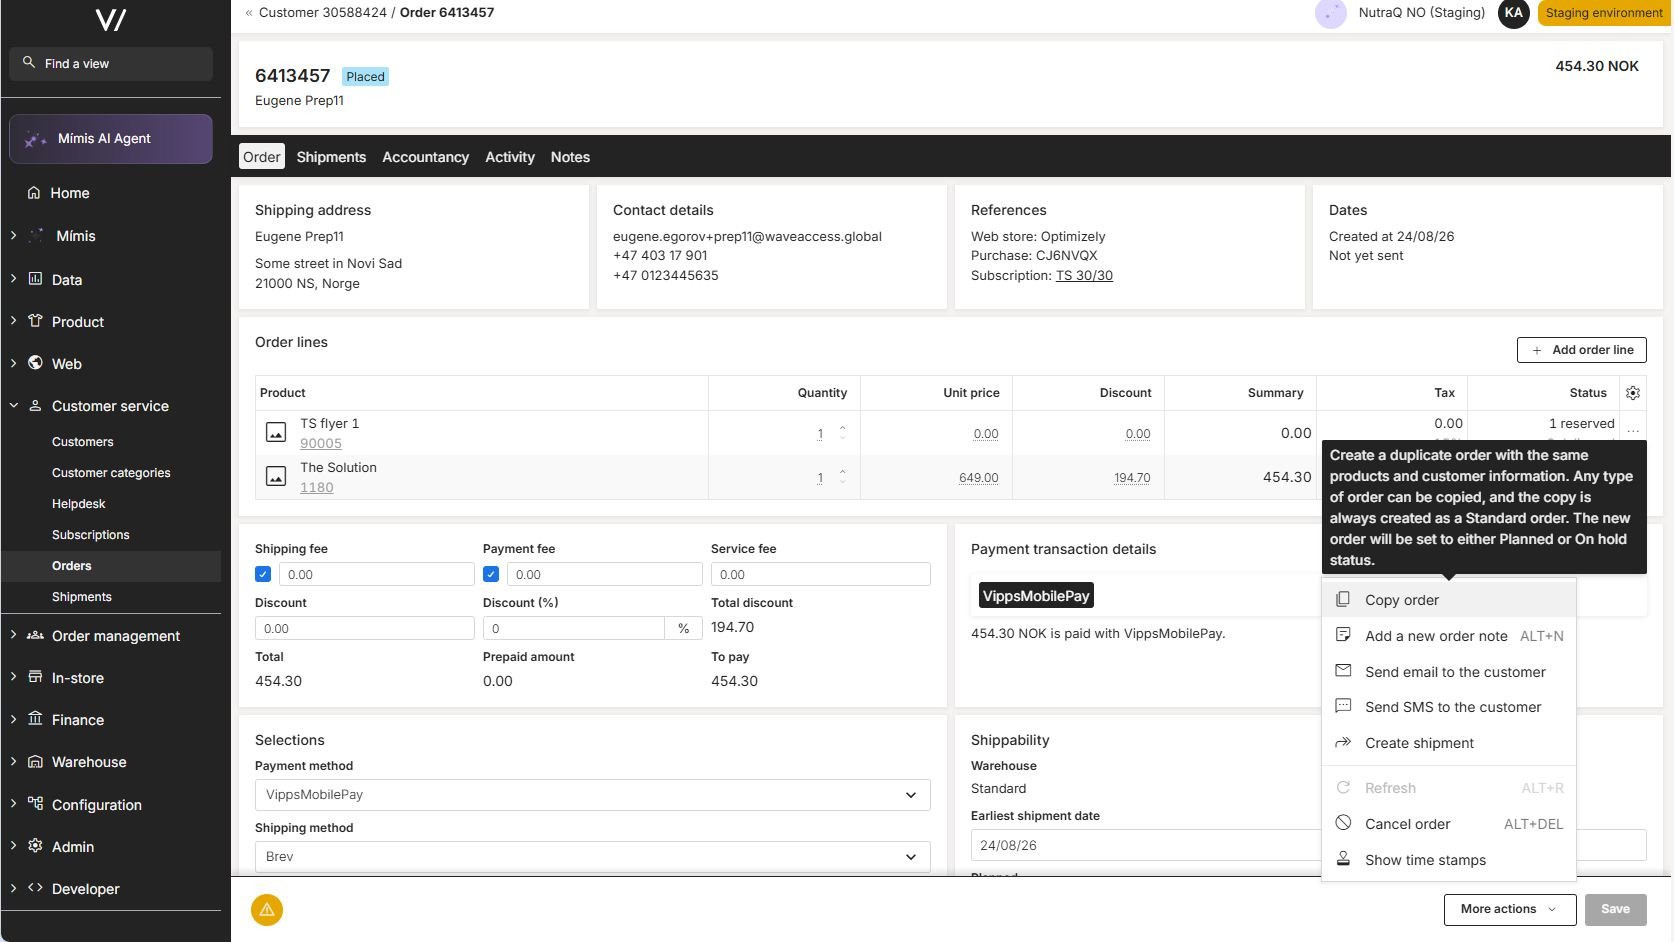Open Helpdesk in sidebar
This screenshot has height=942, width=1674.
[79, 504]
